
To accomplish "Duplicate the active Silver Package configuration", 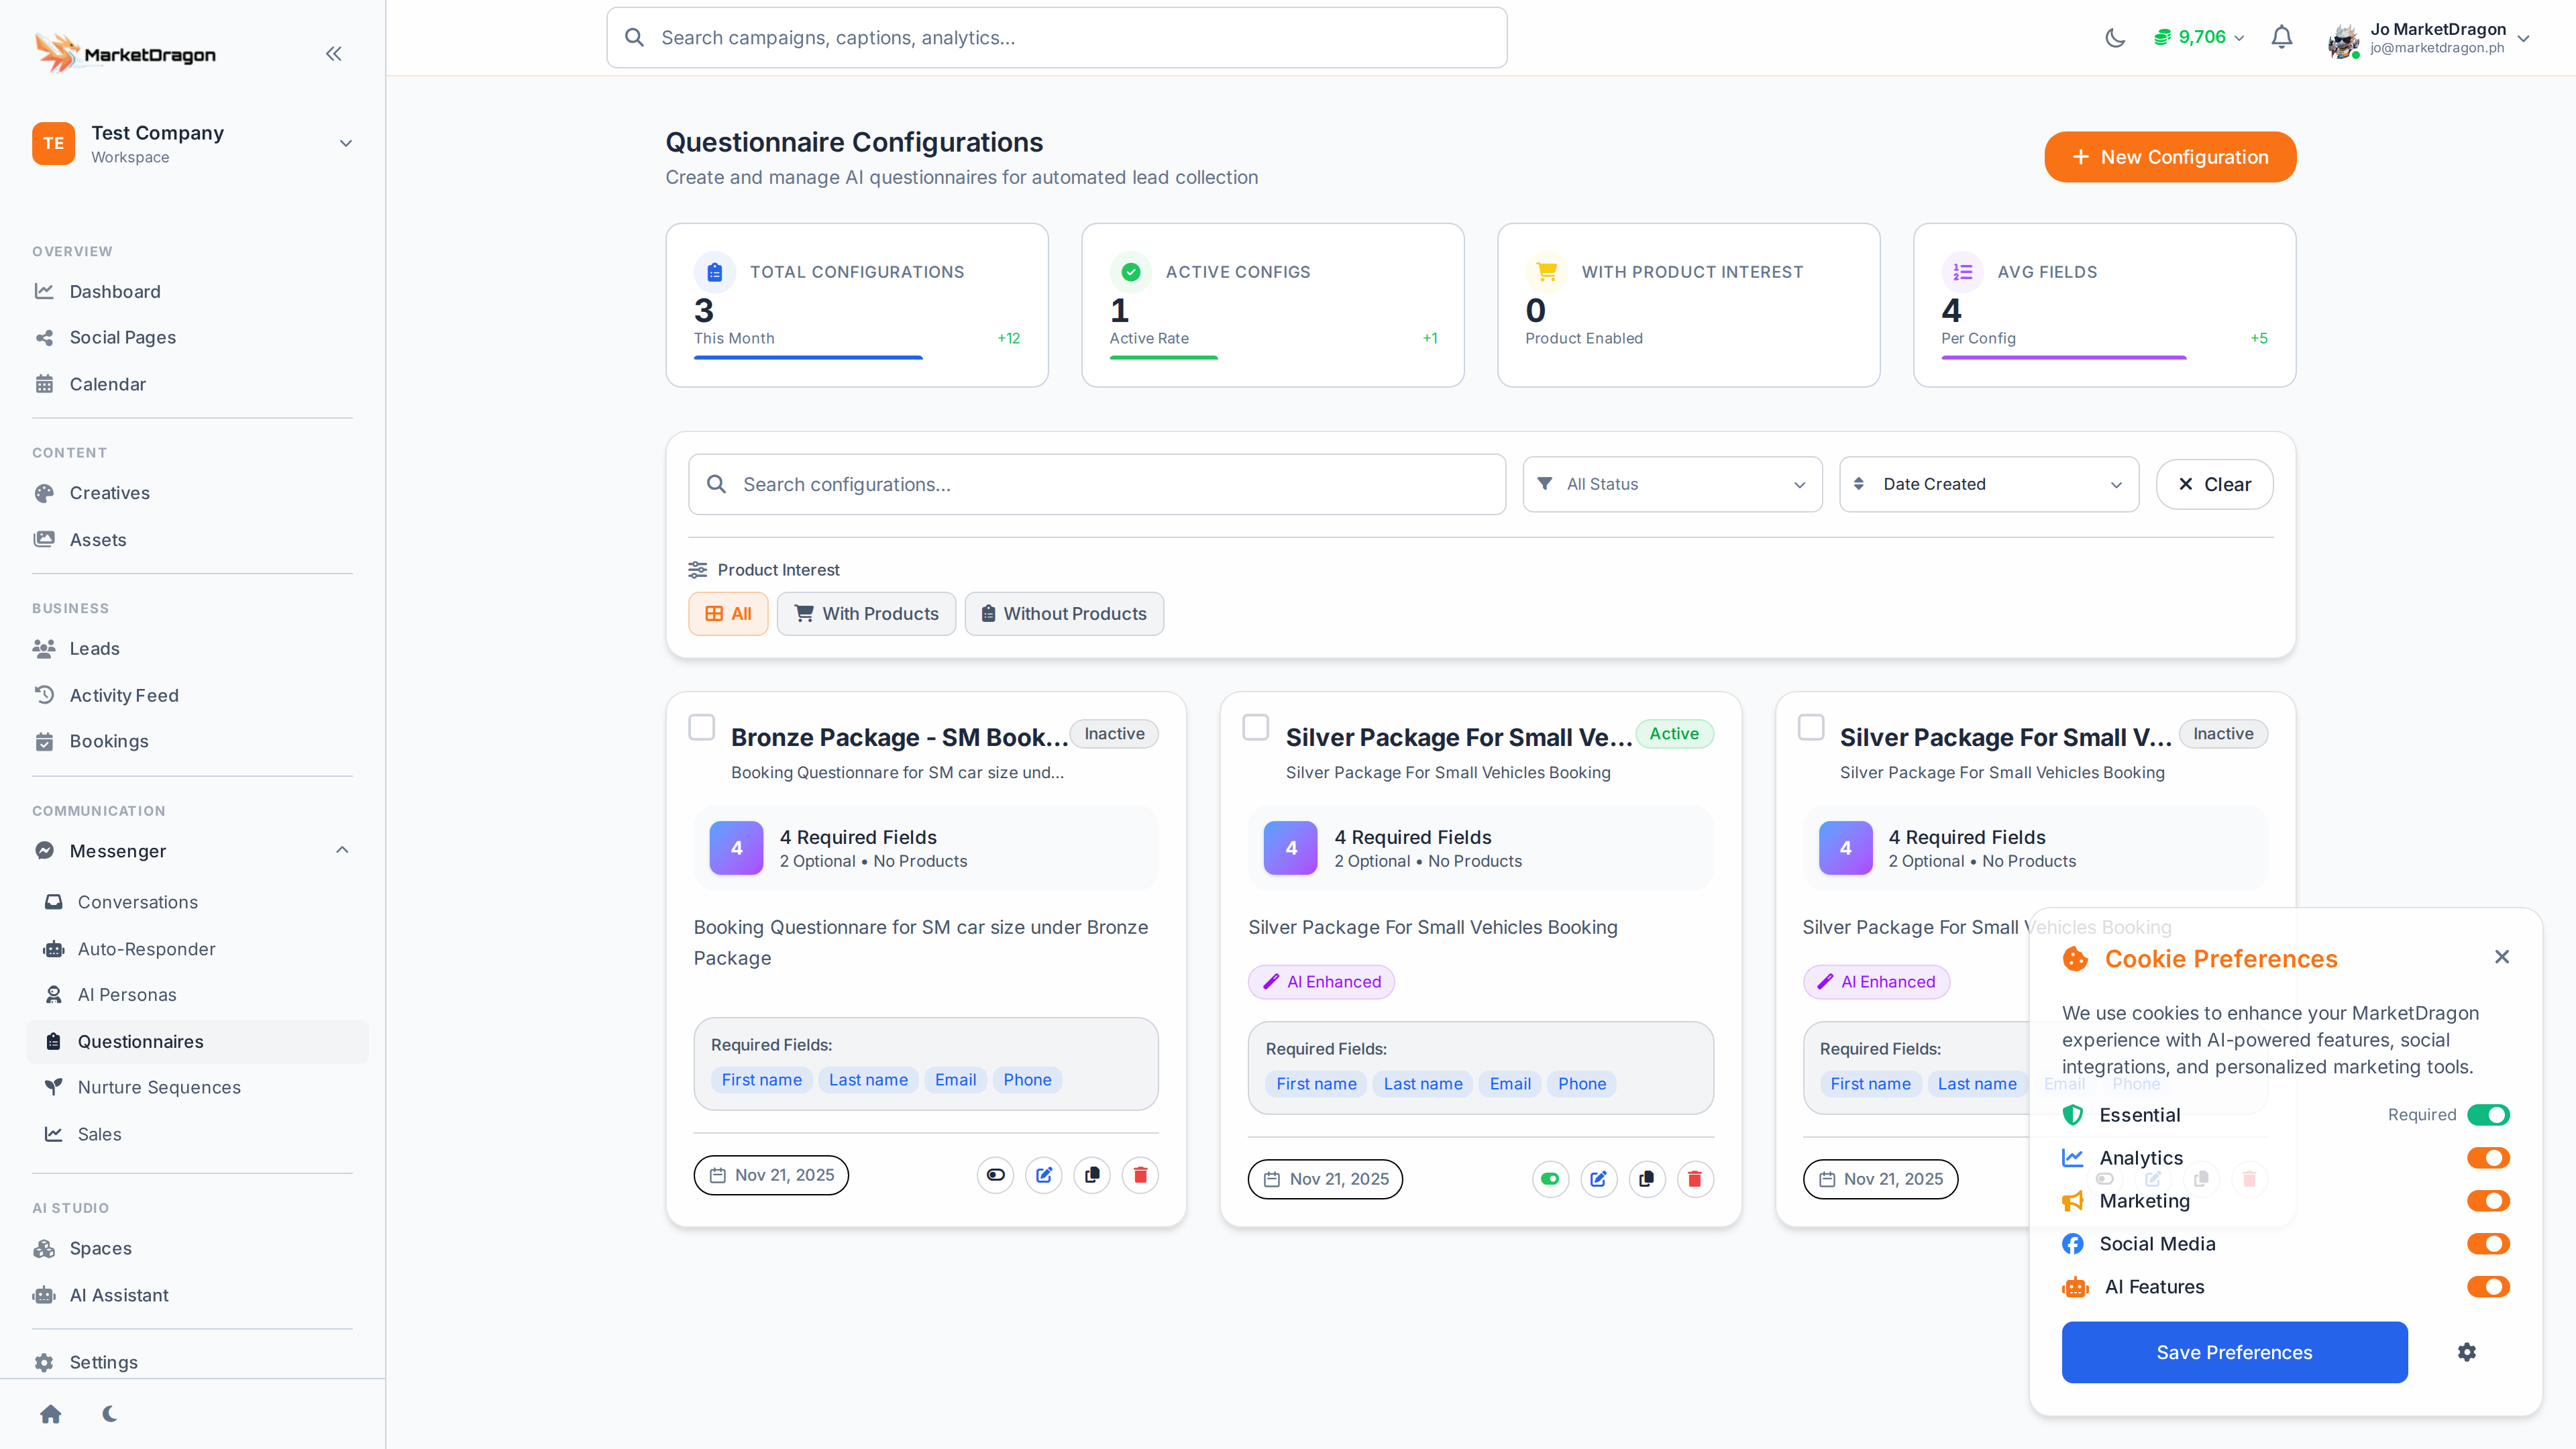I will 1646,1179.
